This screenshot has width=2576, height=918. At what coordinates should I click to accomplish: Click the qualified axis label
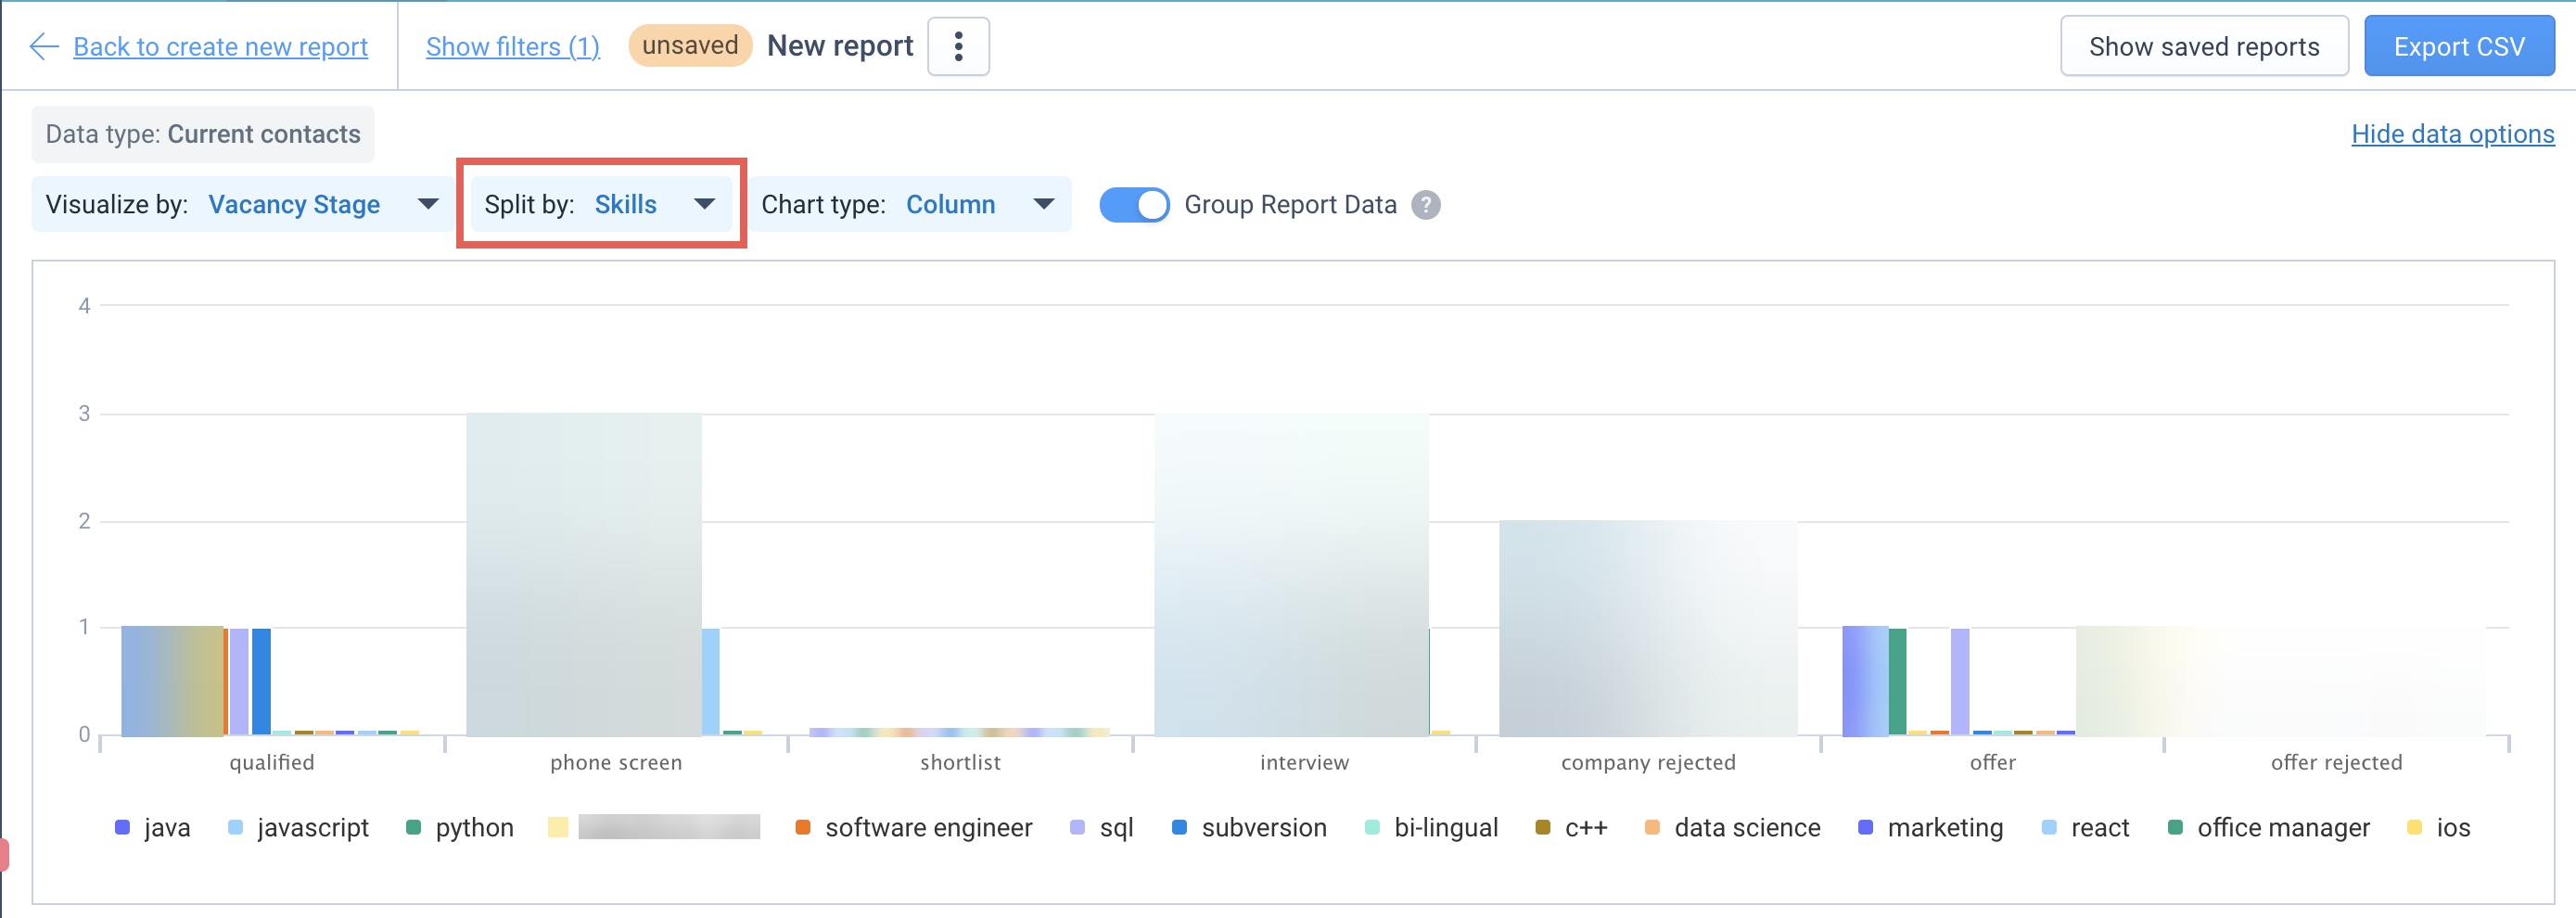click(272, 763)
